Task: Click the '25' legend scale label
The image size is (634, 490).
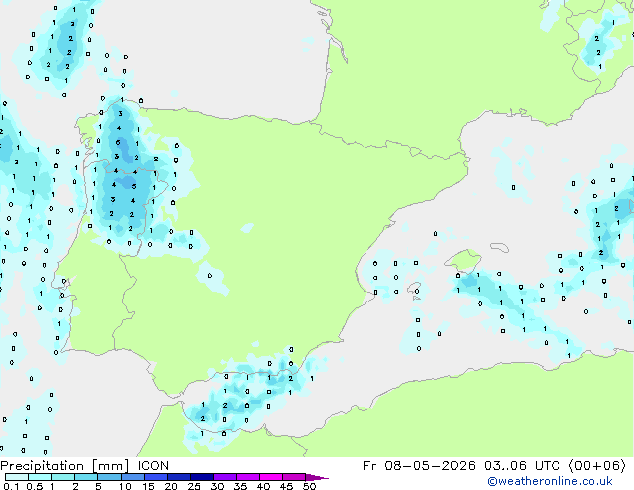Action: click(x=194, y=486)
